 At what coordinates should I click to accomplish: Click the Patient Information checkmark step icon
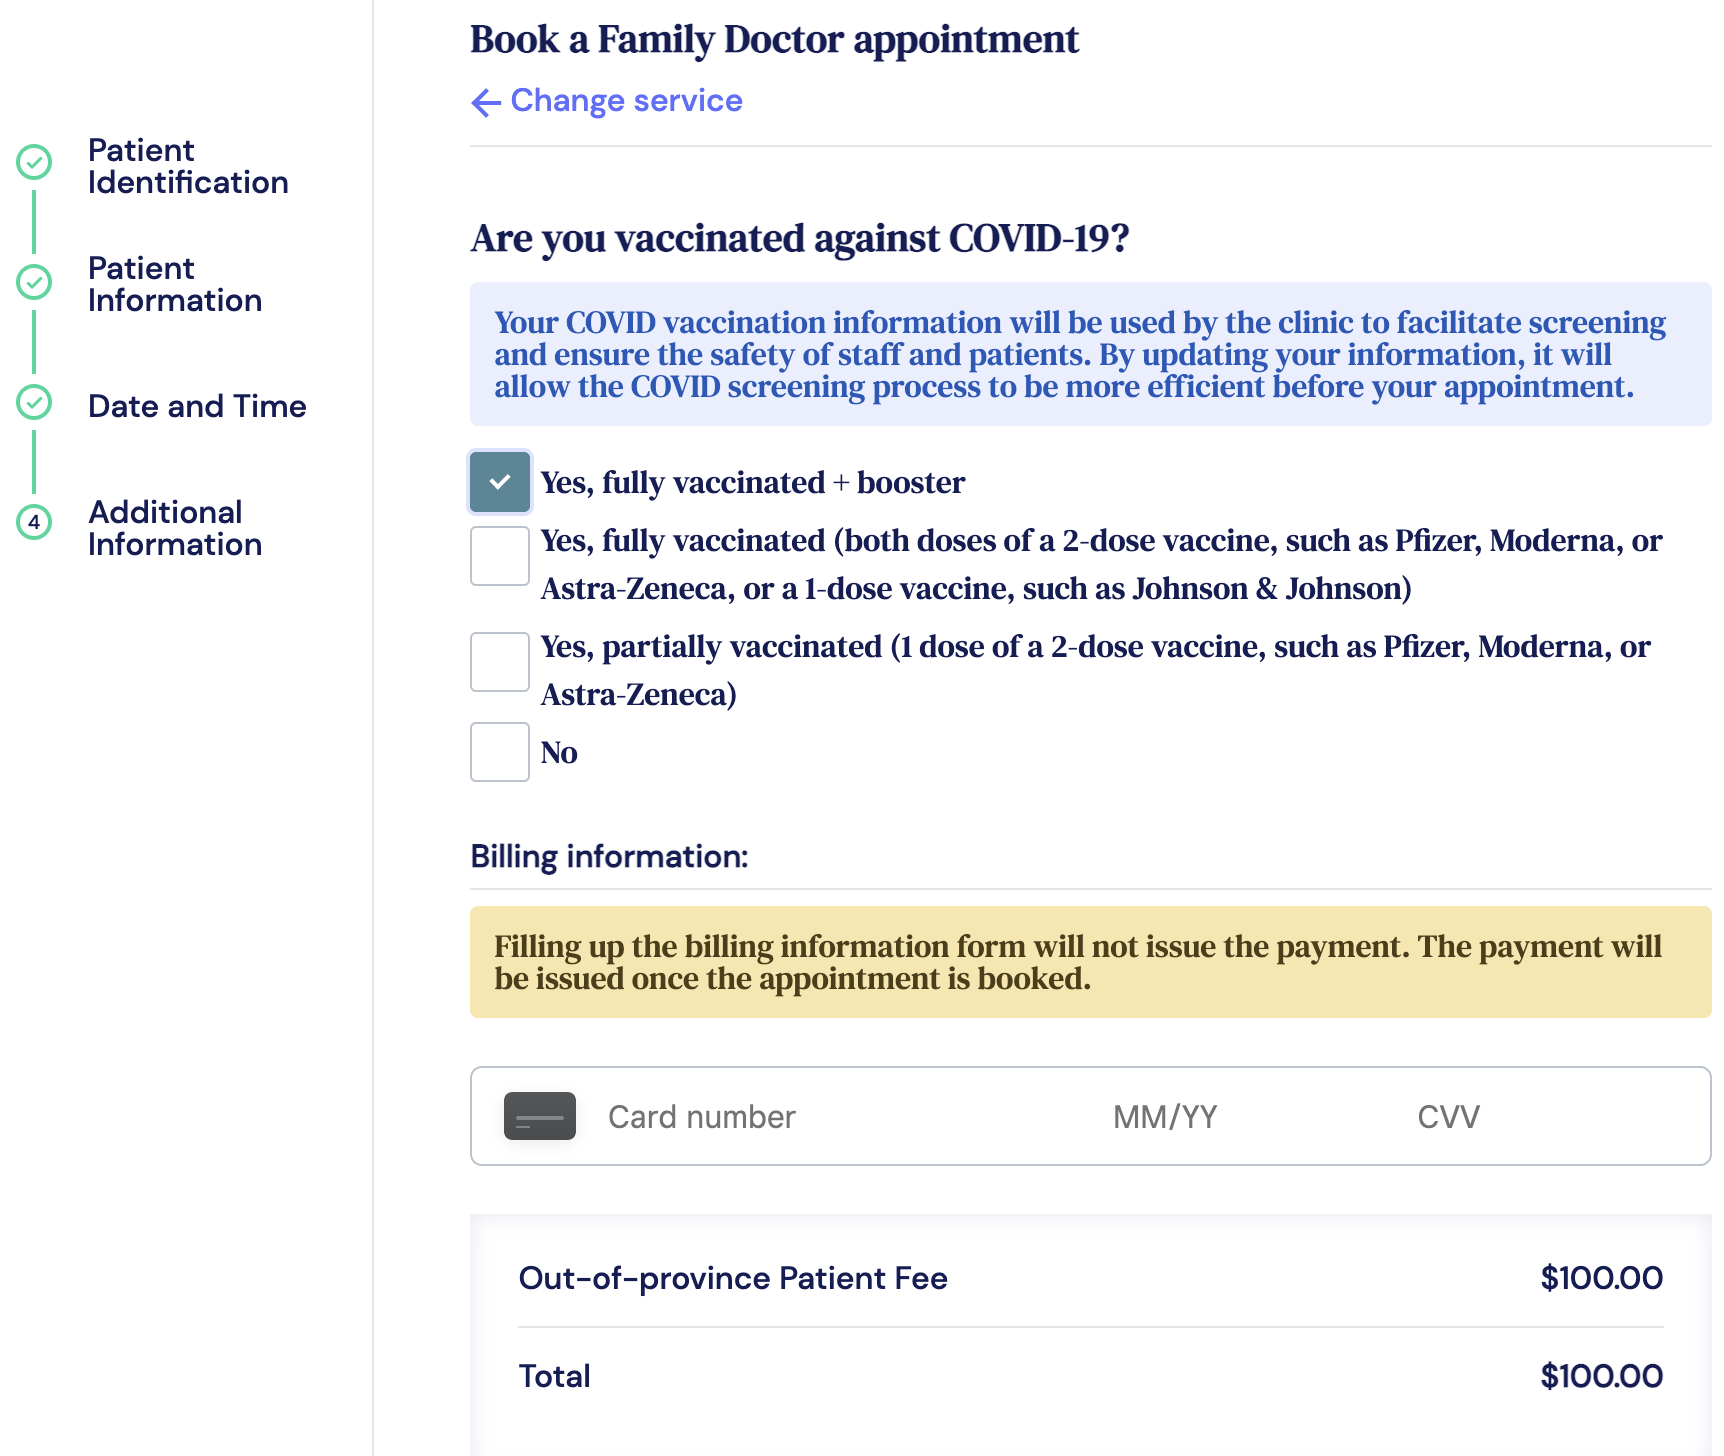click(34, 282)
